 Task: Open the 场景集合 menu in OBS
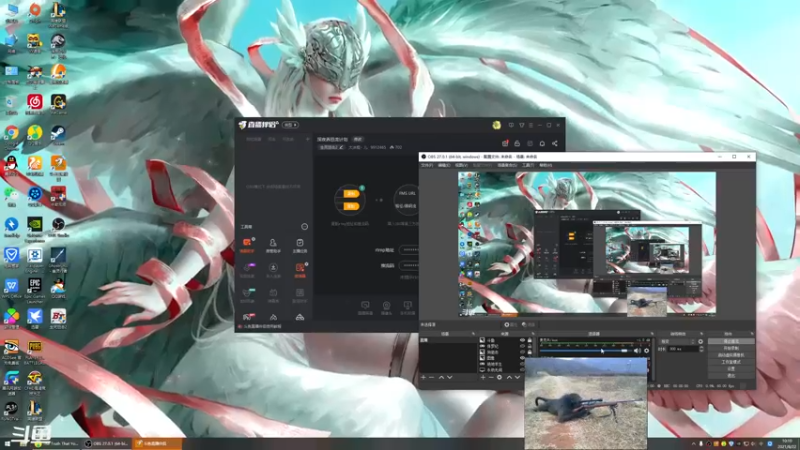pos(507,165)
